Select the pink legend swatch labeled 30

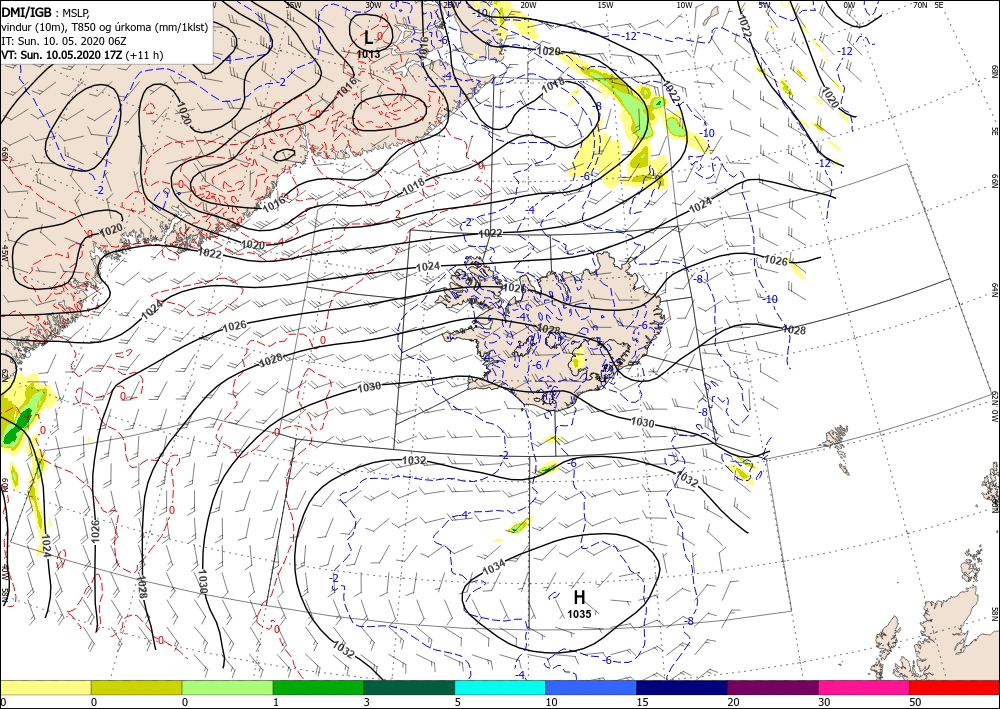[x=864, y=687]
